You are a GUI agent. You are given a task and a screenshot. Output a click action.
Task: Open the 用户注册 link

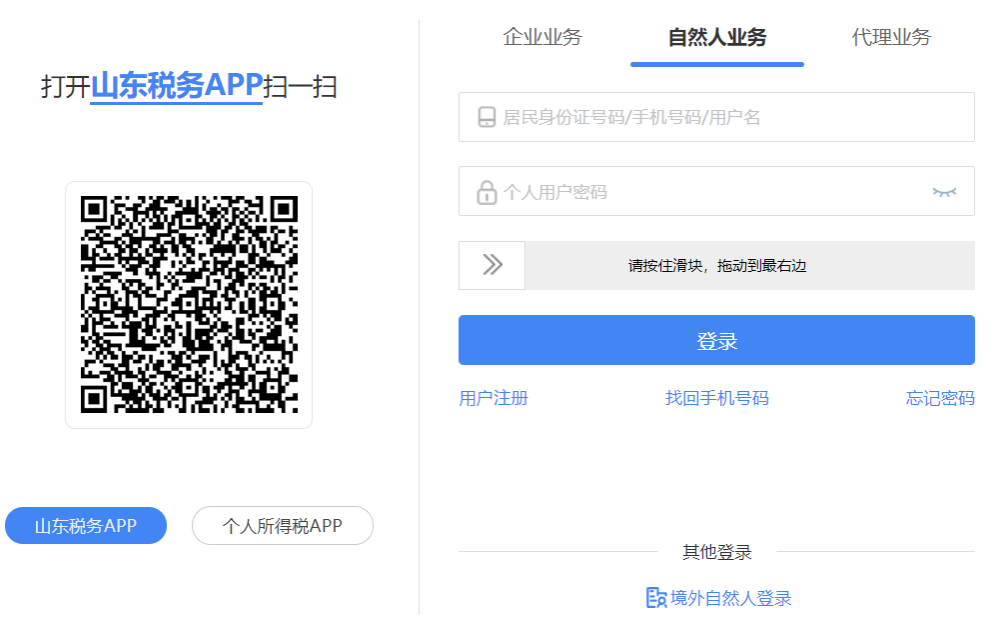click(494, 398)
